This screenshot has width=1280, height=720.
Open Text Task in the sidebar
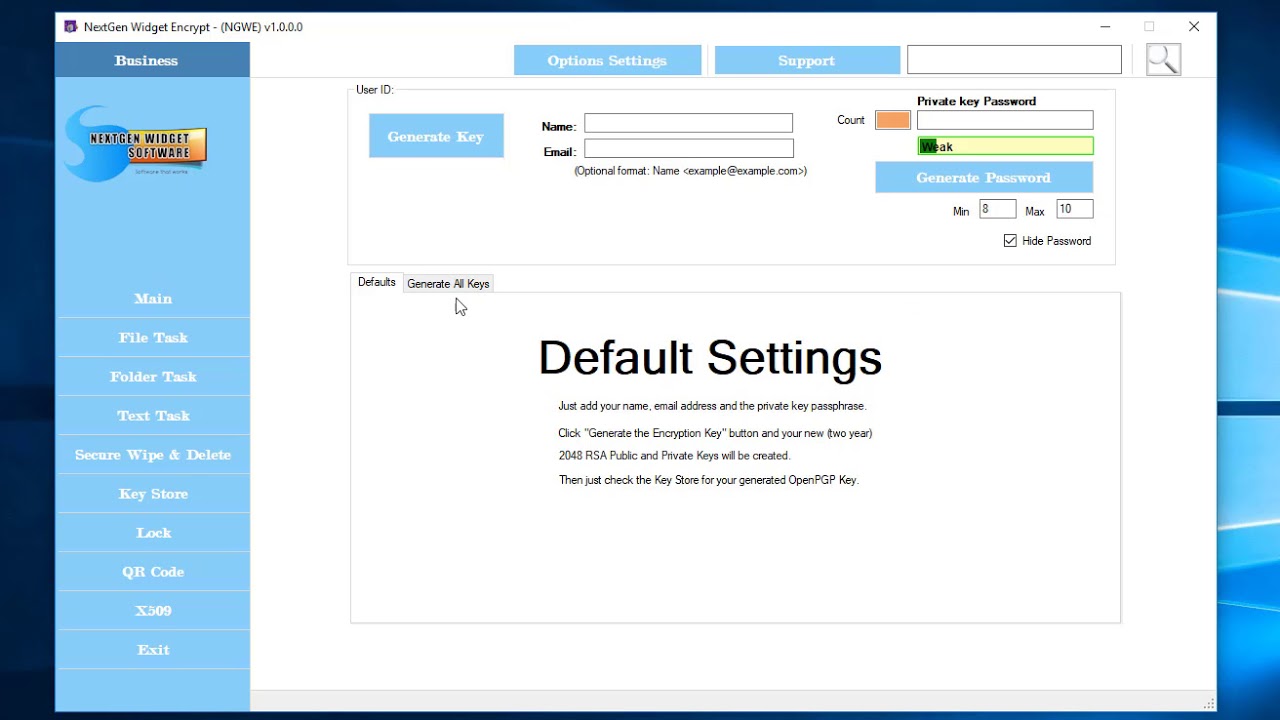[153, 415]
